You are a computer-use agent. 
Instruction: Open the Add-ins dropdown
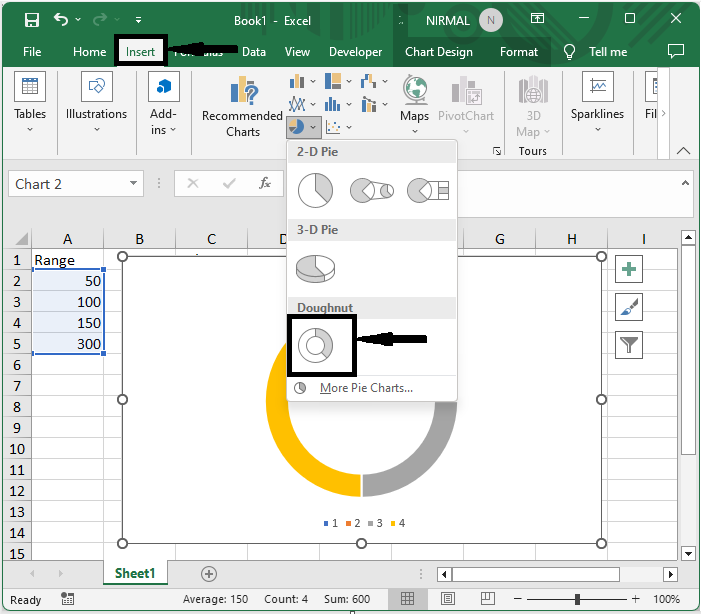pyautogui.click(x=163, y=103)
